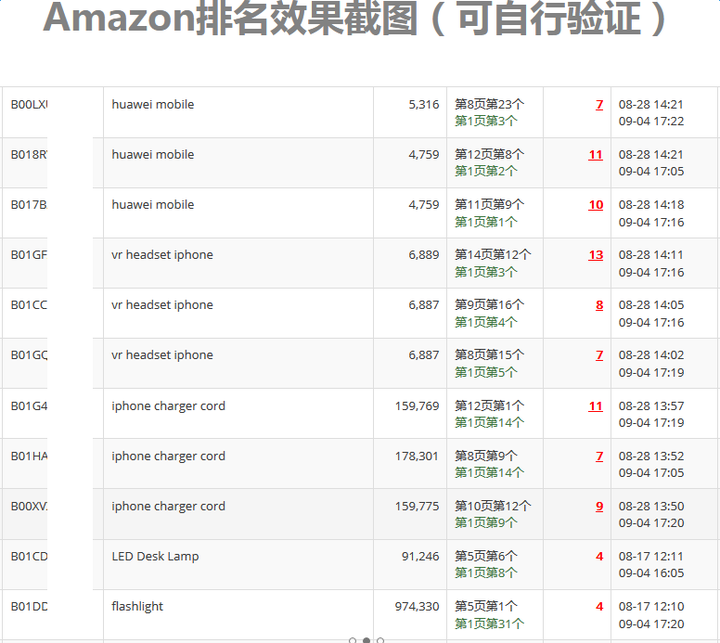The width and height of the screenshot is (720, 643).
Task: Select timestamp '08-28 13:57'
Action: click(651, 406)
